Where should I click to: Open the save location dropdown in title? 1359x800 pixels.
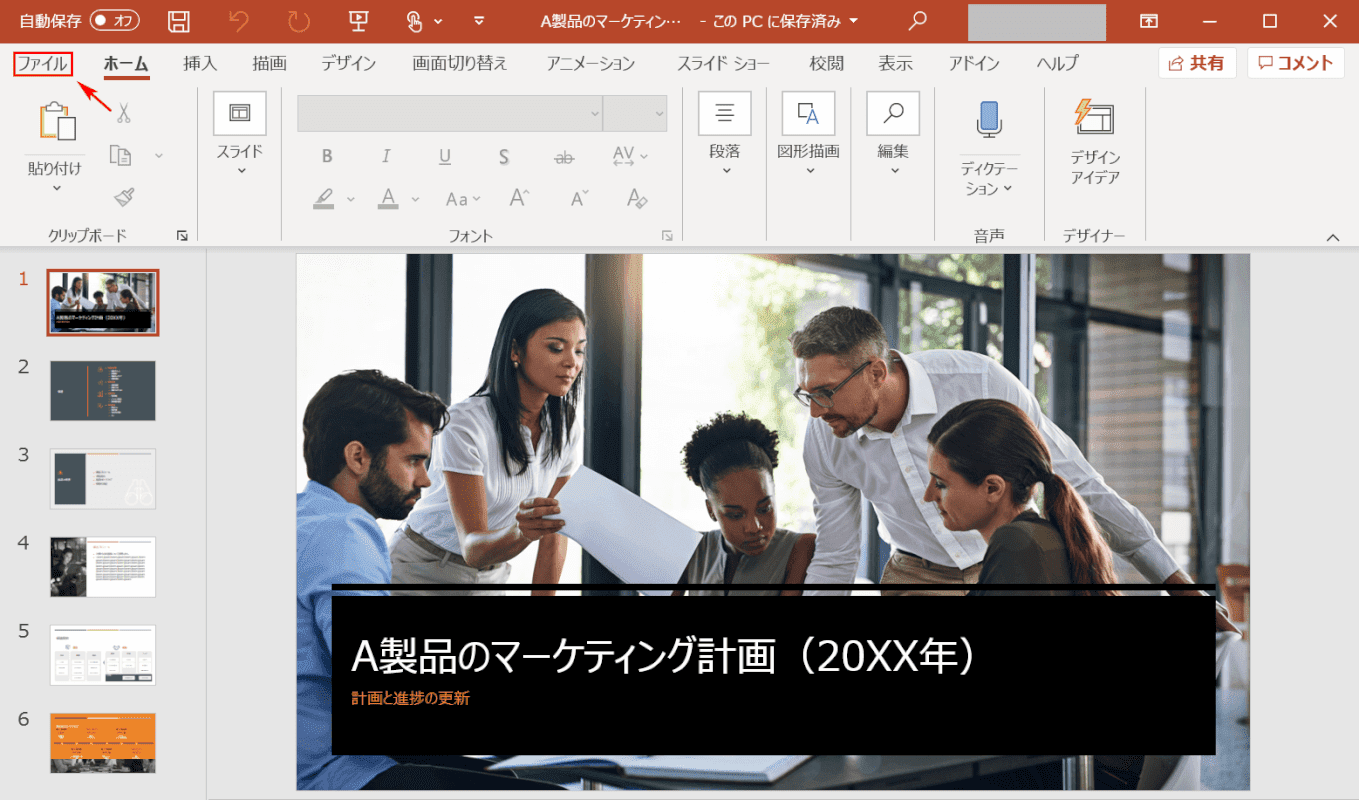pyautogui.click(x=852, y=21)
